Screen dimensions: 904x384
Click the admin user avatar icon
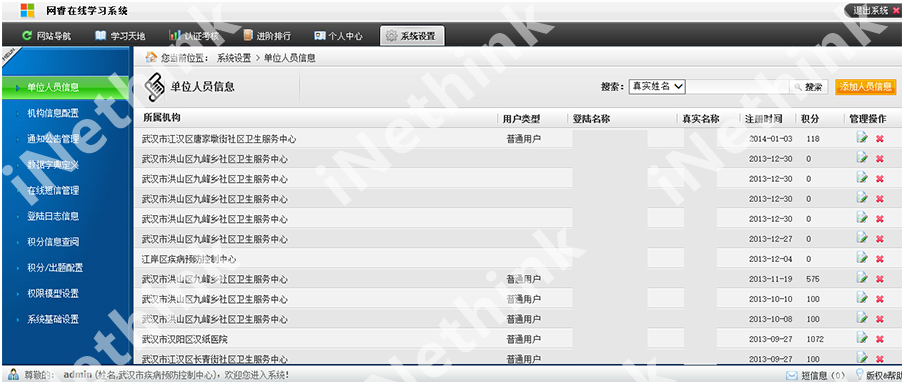[14, 375]
